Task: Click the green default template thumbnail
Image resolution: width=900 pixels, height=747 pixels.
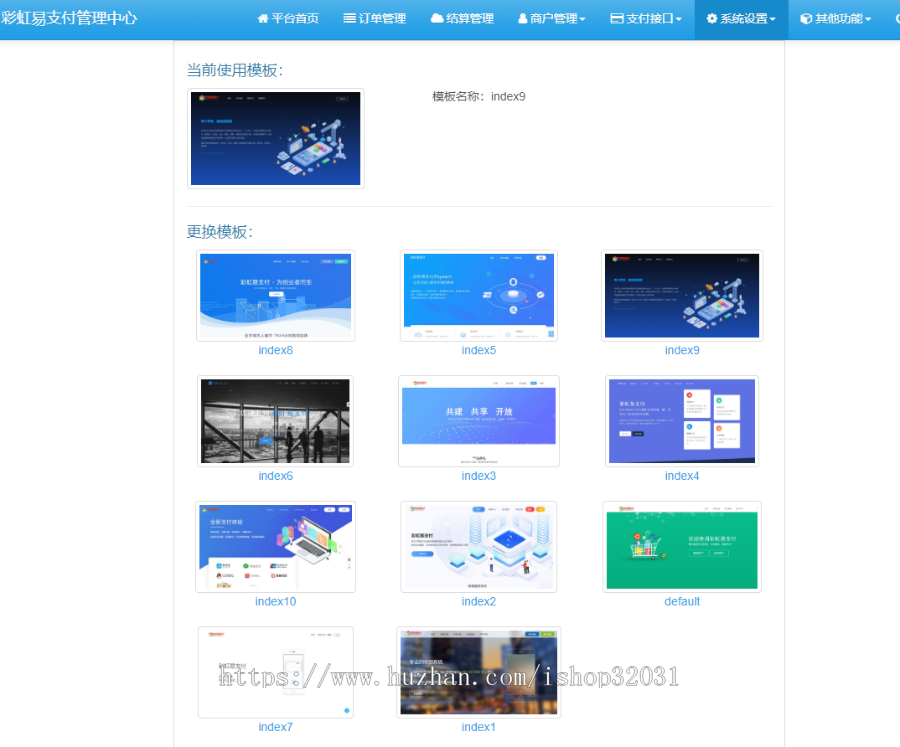Action: [681, 546]
